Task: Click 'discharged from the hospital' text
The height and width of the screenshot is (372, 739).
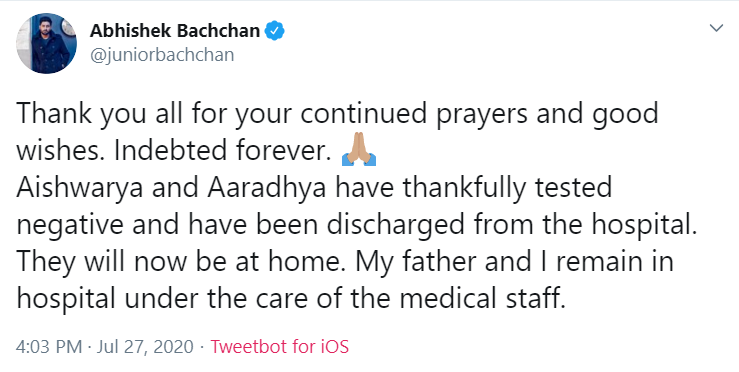Action: point(512,225)
